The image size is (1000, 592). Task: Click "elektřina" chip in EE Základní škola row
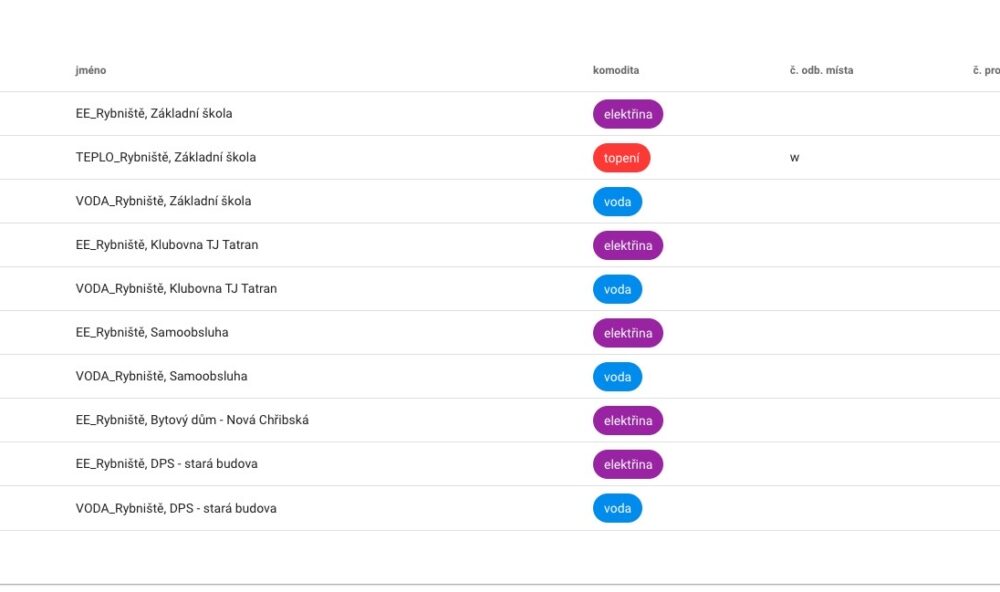point(627,114)
